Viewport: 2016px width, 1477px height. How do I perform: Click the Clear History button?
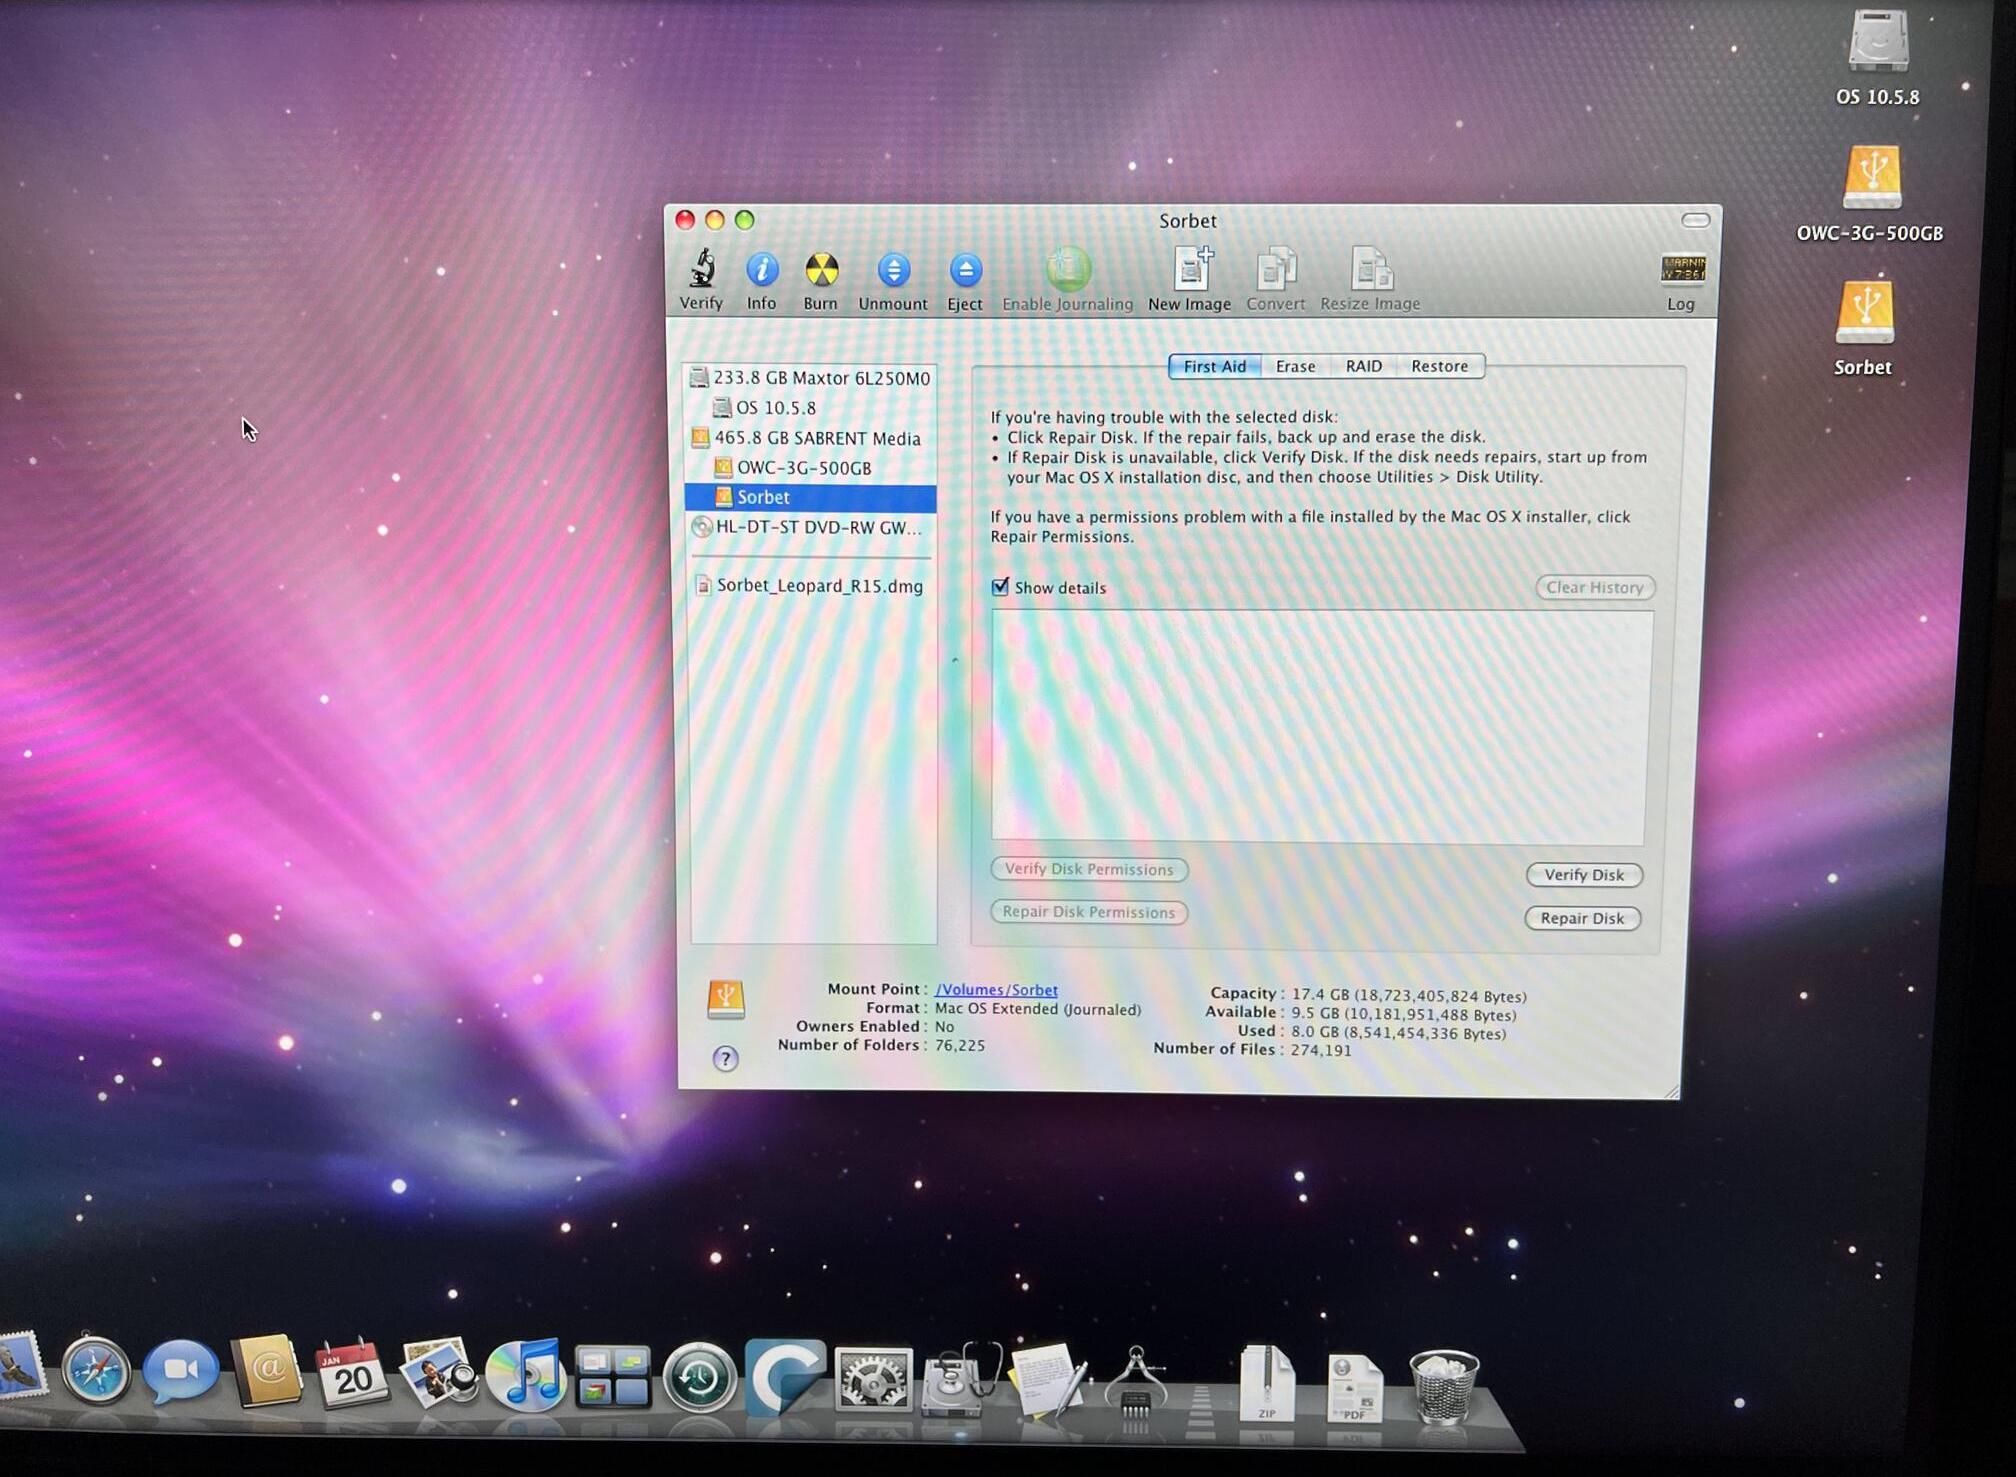1595,588
